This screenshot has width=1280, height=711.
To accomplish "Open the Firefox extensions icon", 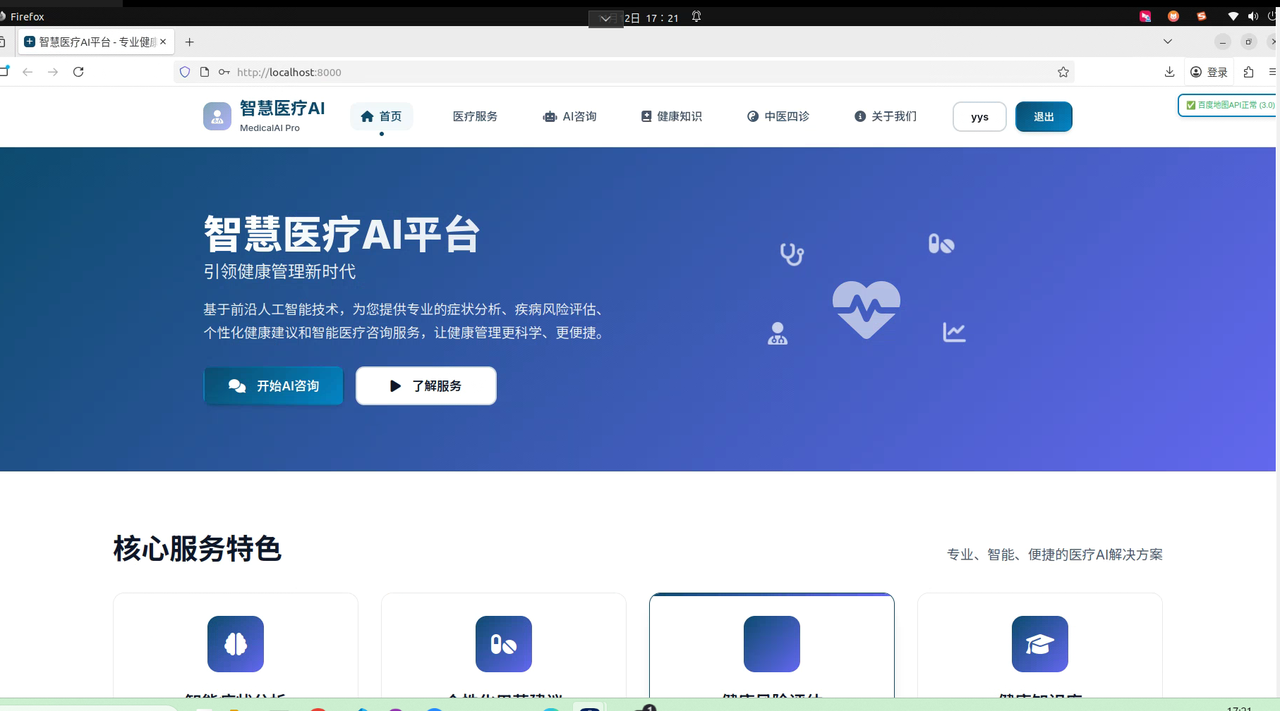I will (x=1249, y=72).
